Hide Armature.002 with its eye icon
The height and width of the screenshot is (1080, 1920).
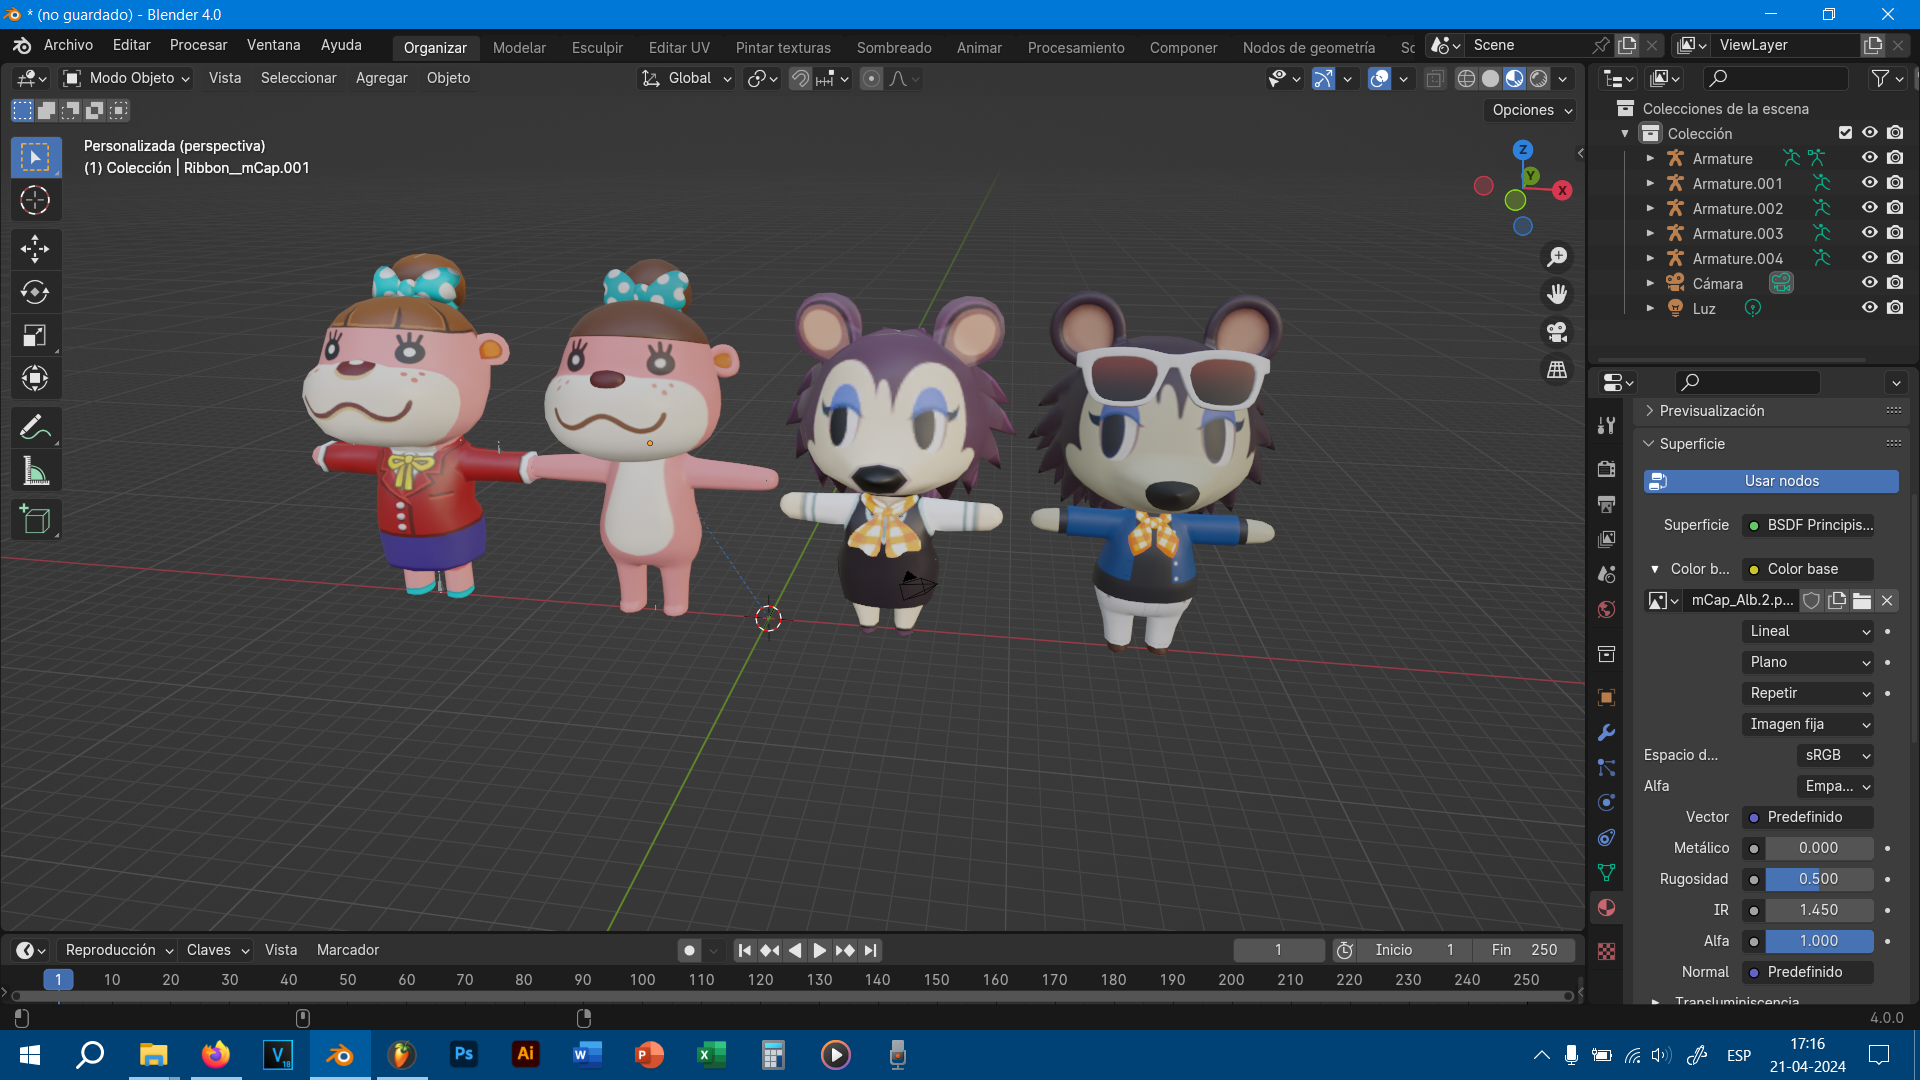click(1869, 208)
